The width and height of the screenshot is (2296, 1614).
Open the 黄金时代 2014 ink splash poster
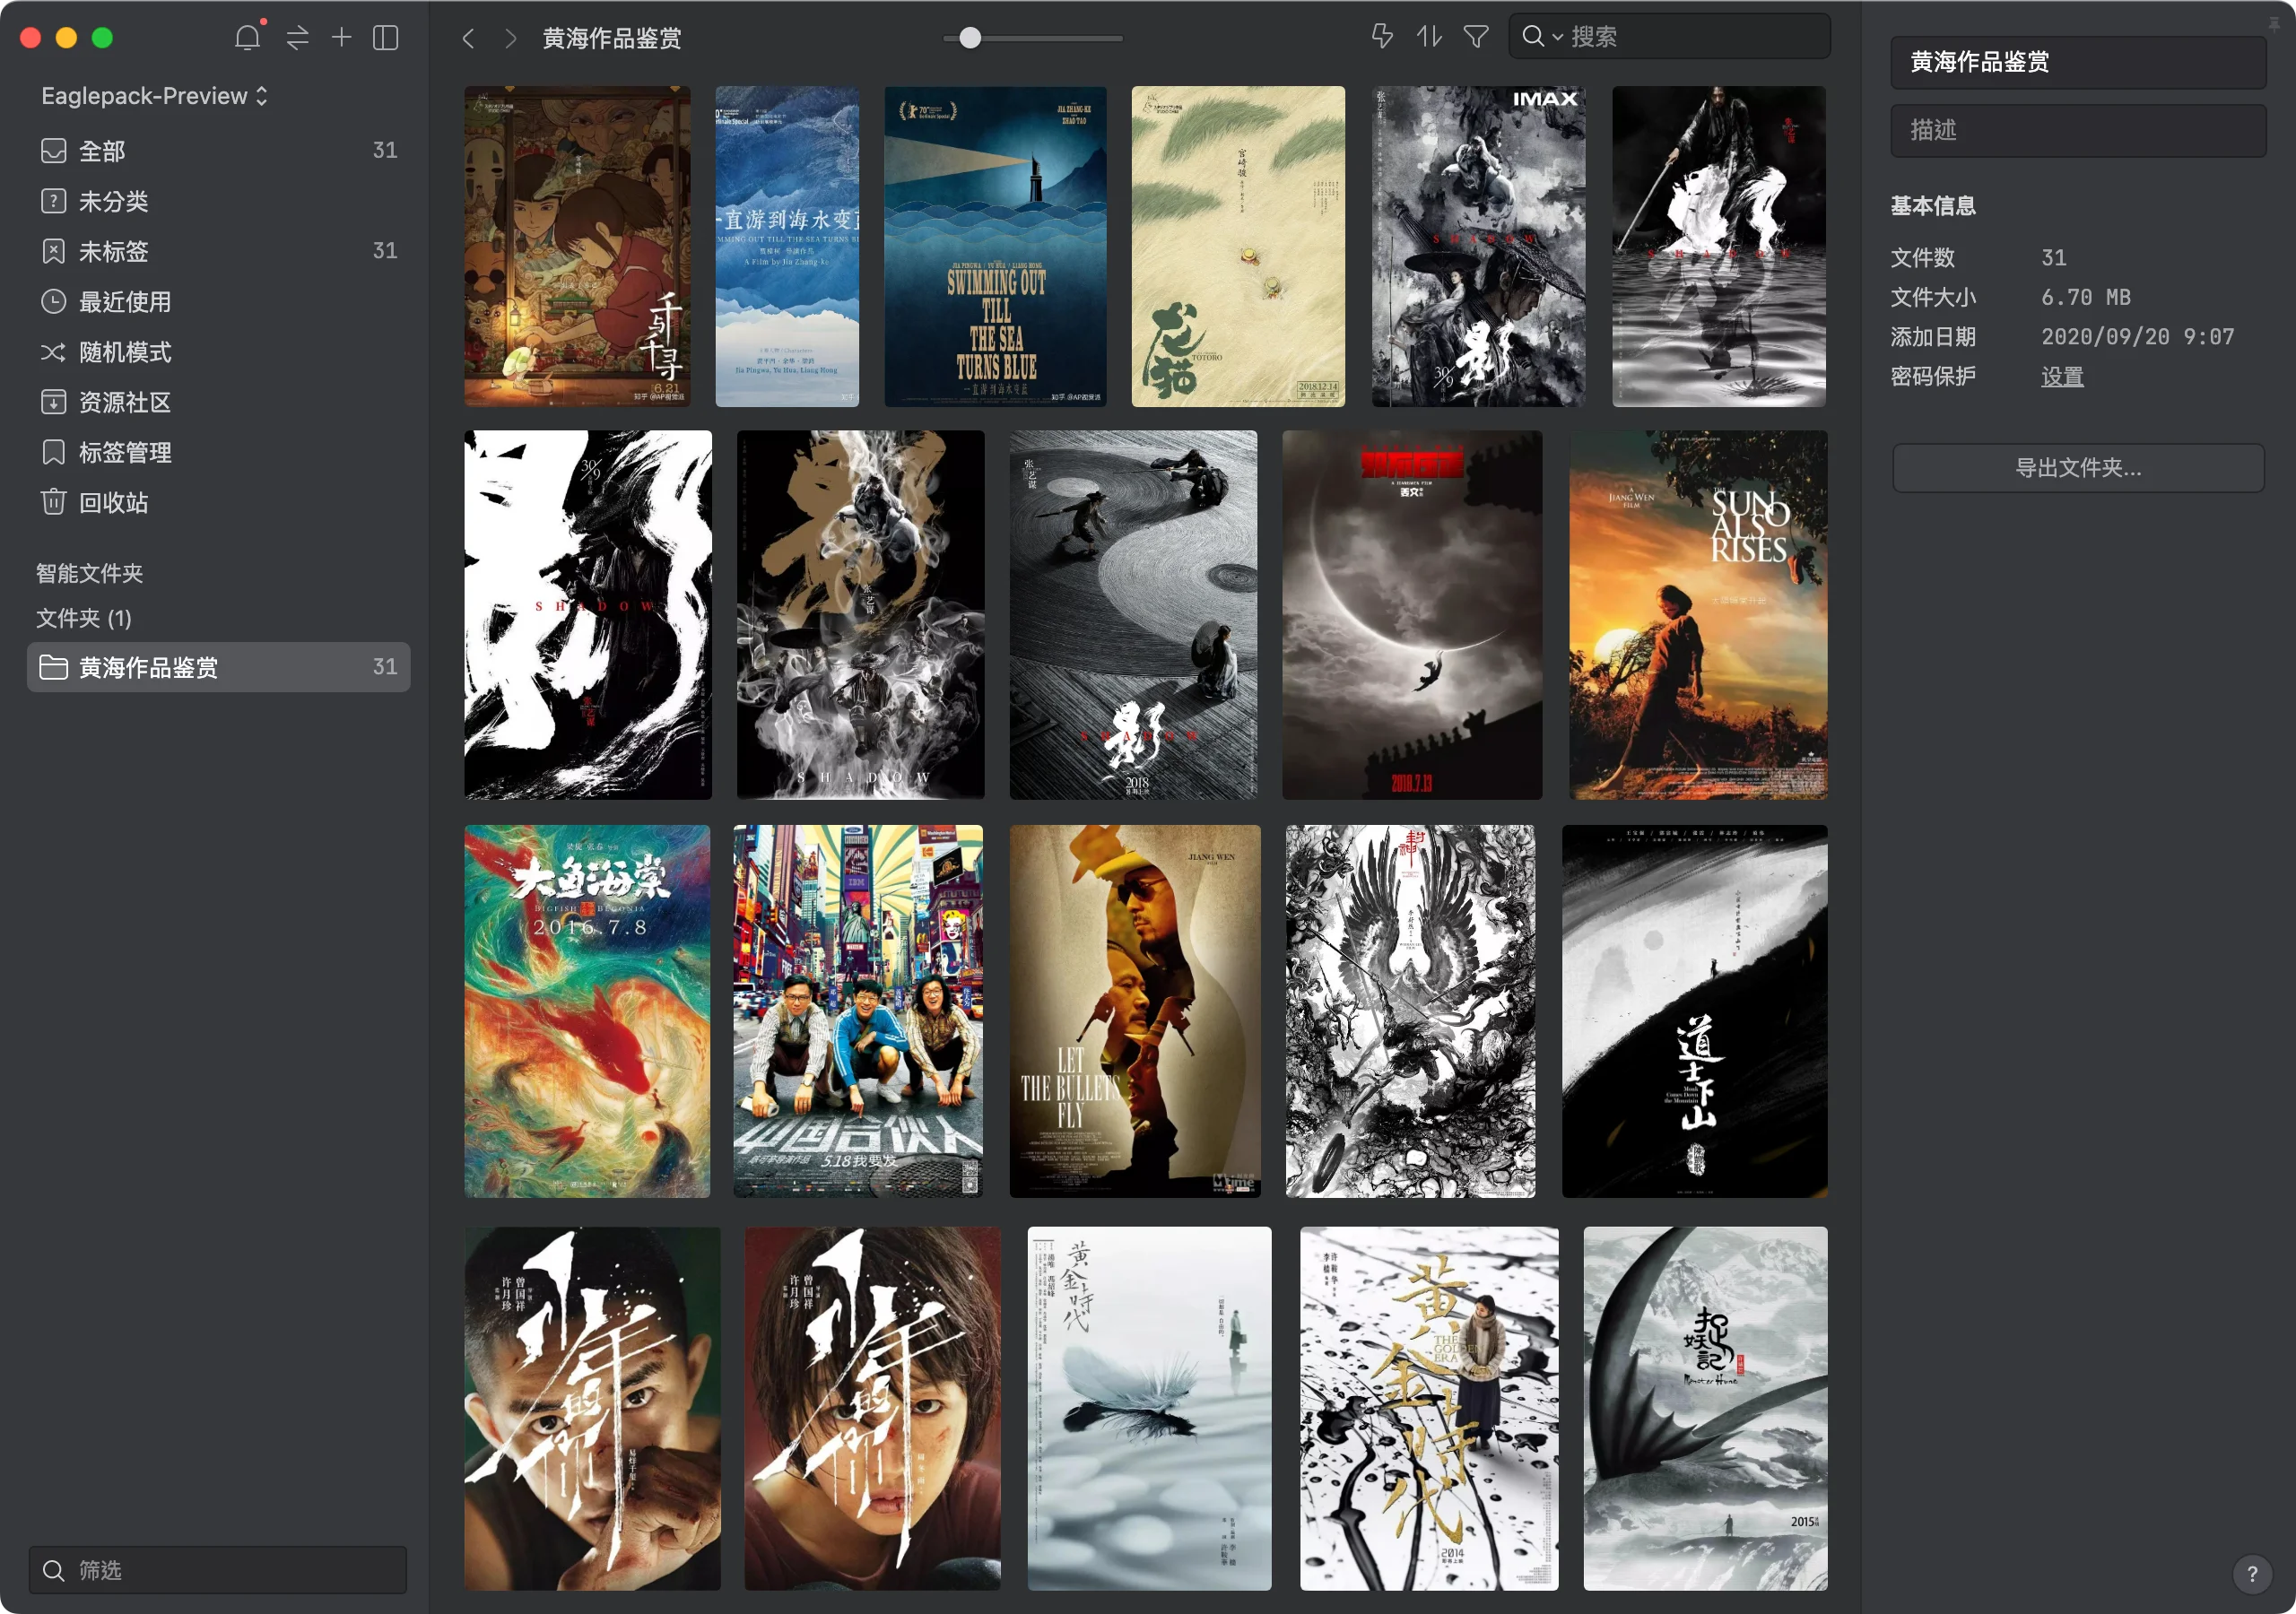[1429, 1408]
